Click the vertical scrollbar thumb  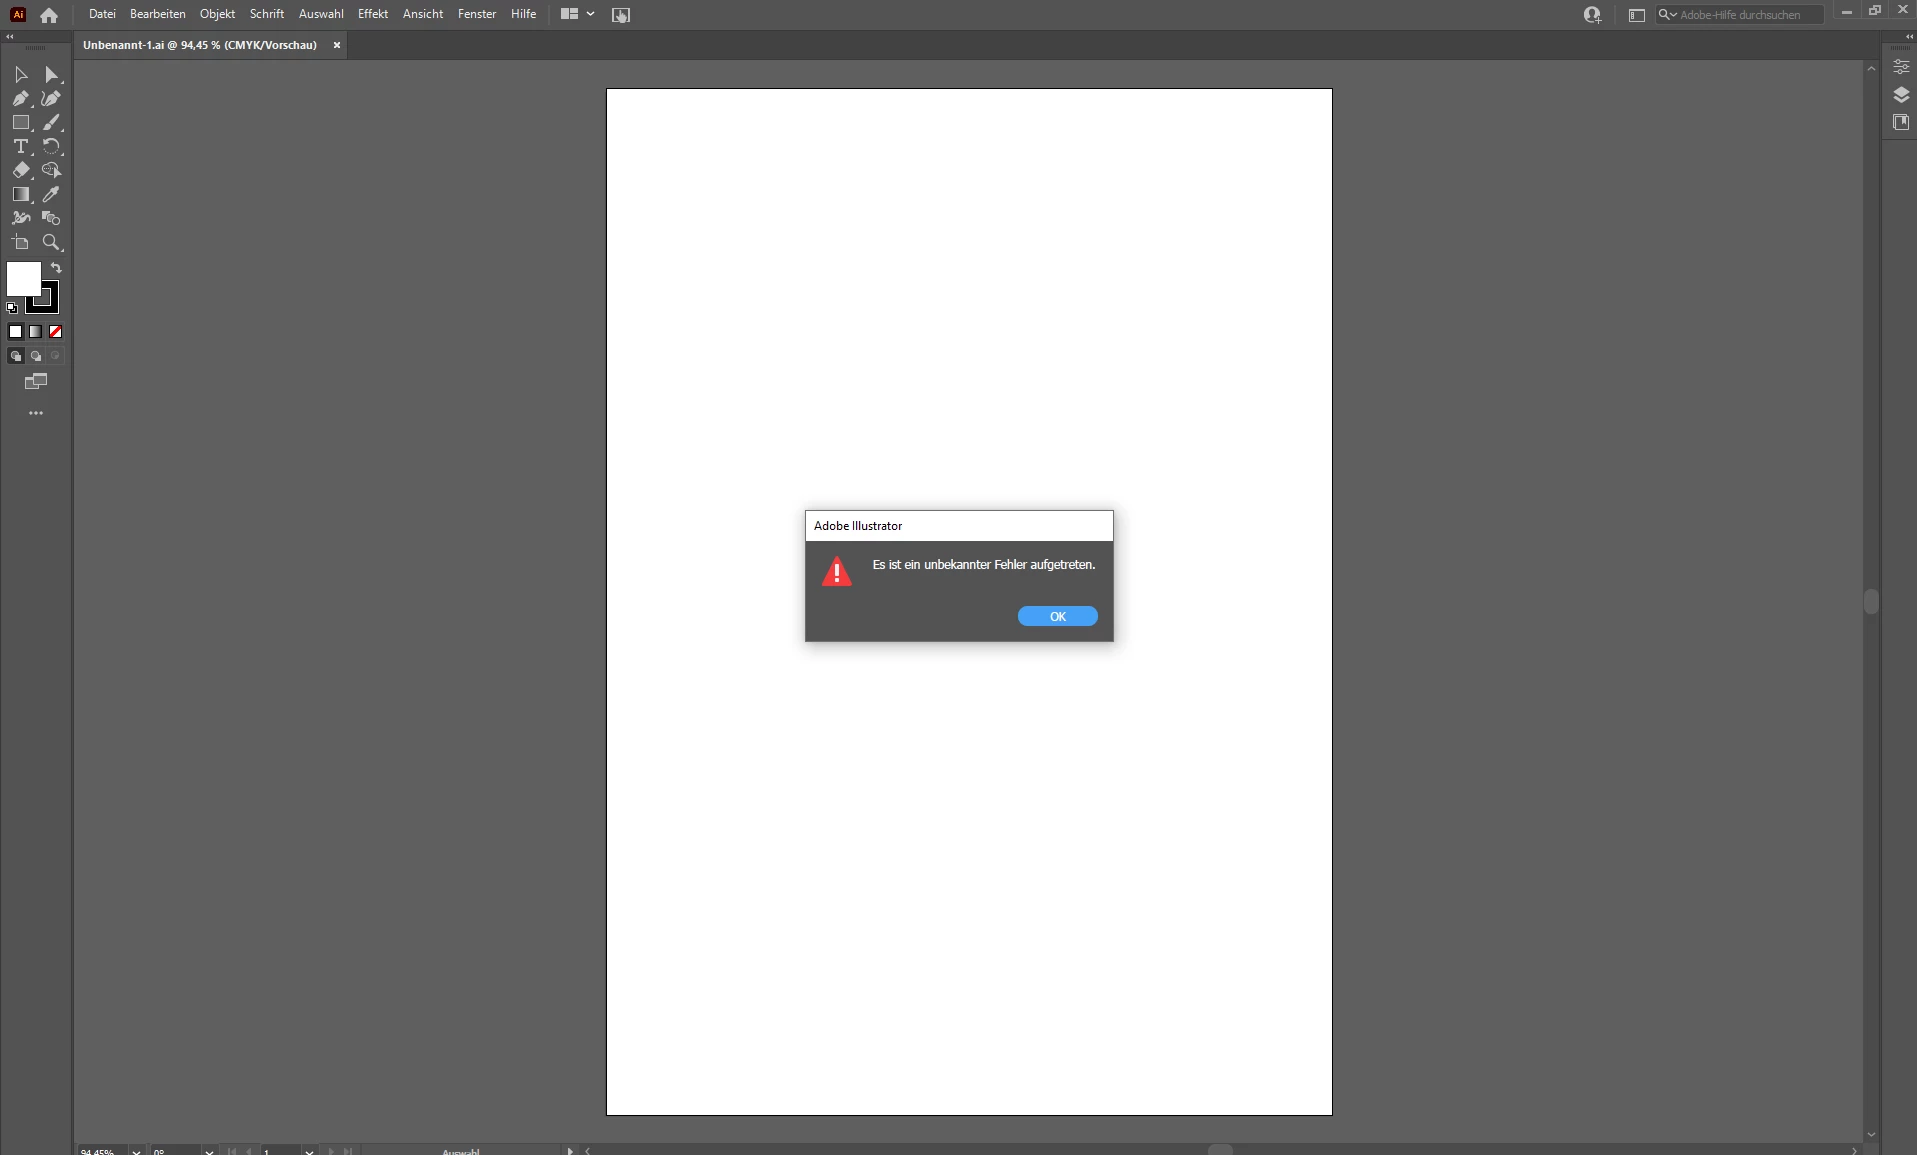point(1871,601)
